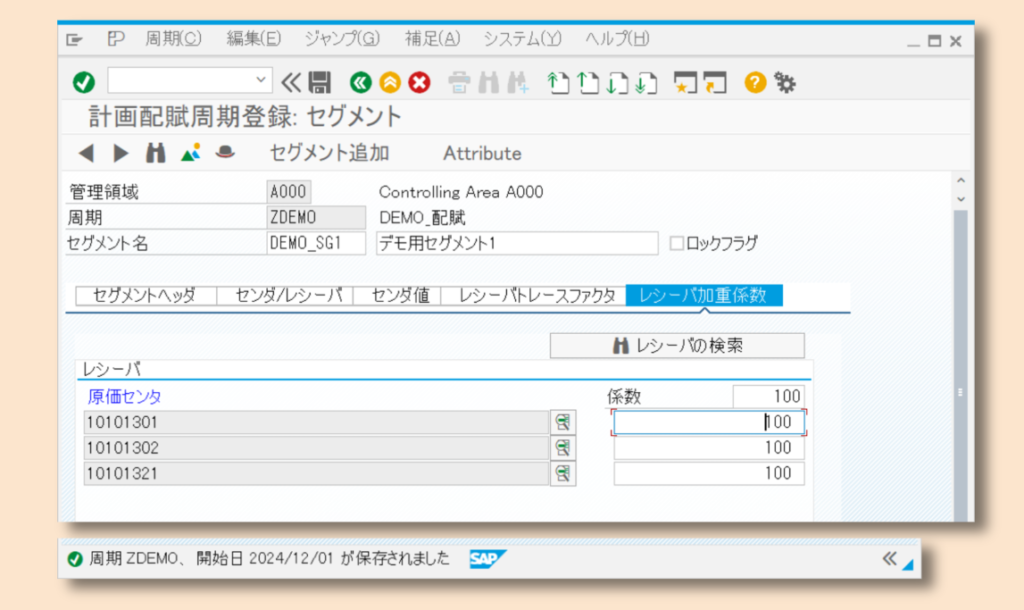Click the header 係数 field with 100
The width and height of the screenshot is (1024, 610).
point(768,396)
